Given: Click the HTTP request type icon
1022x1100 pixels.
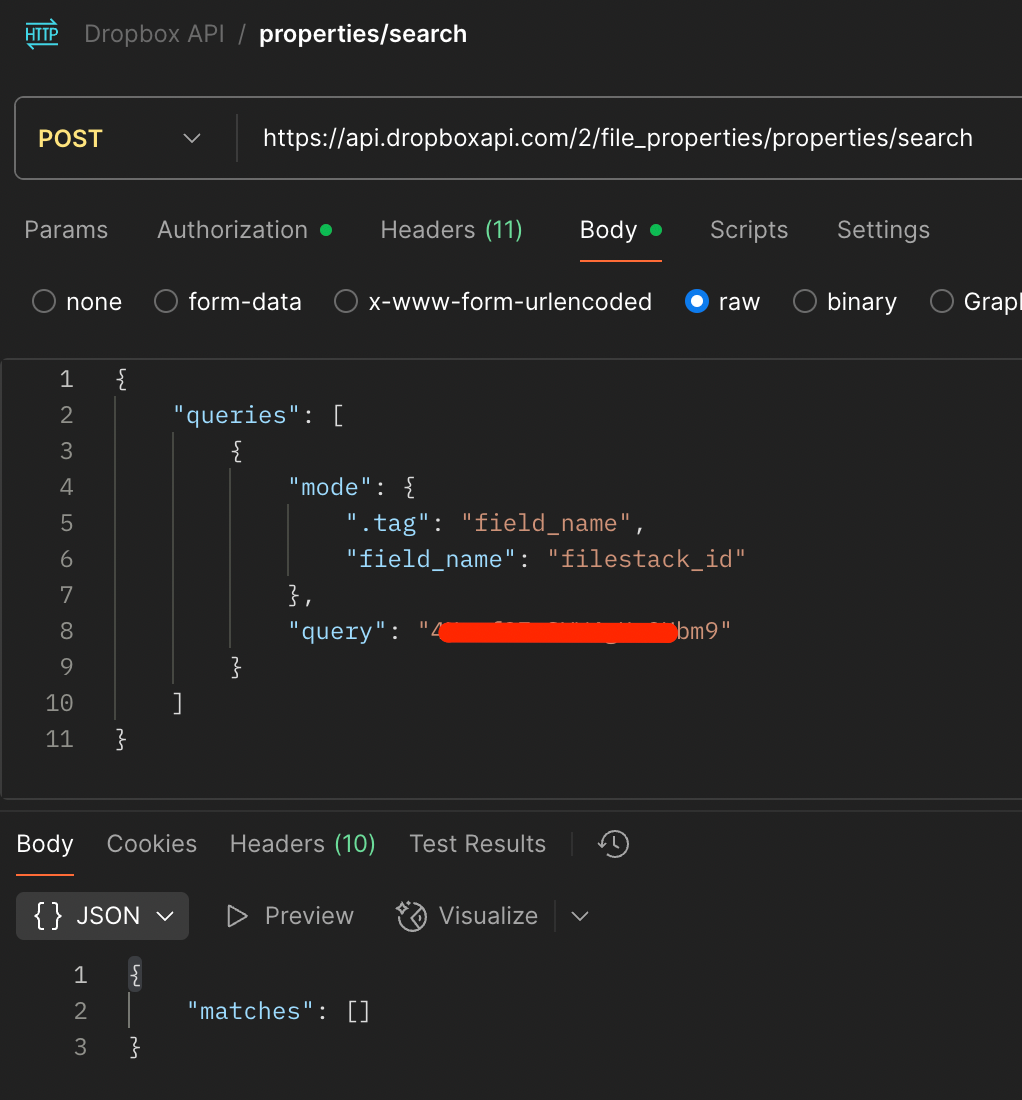Looking at the screenshot, I should click(42, 34).
